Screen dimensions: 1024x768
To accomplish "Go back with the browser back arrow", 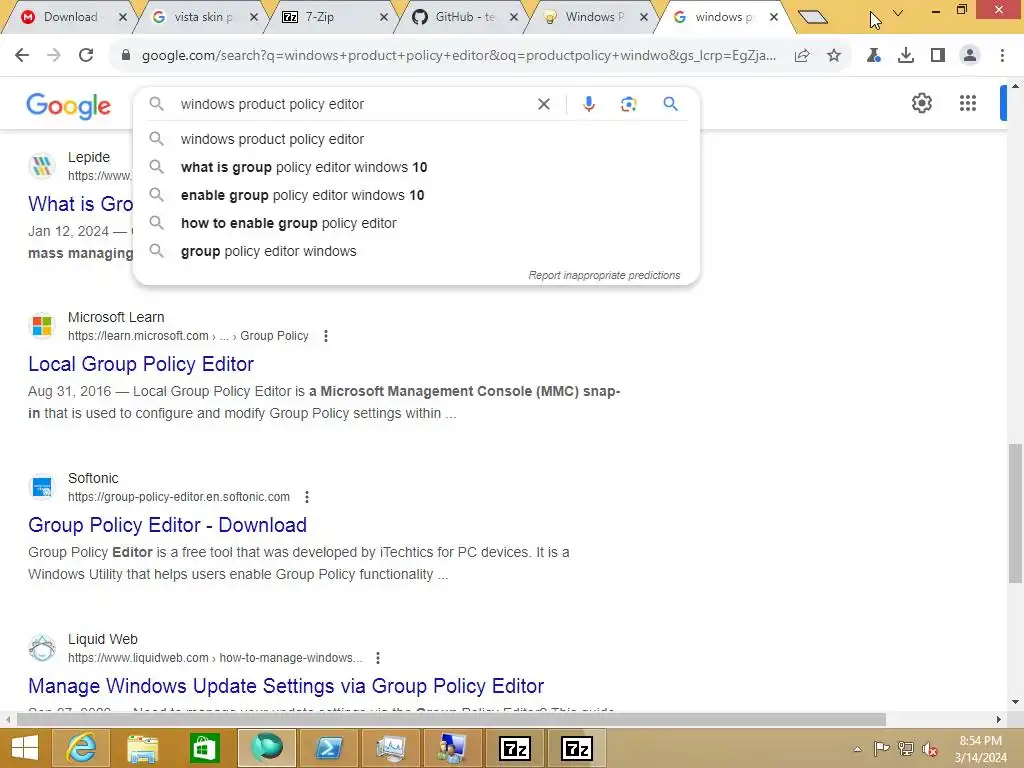I will [22, 56].
